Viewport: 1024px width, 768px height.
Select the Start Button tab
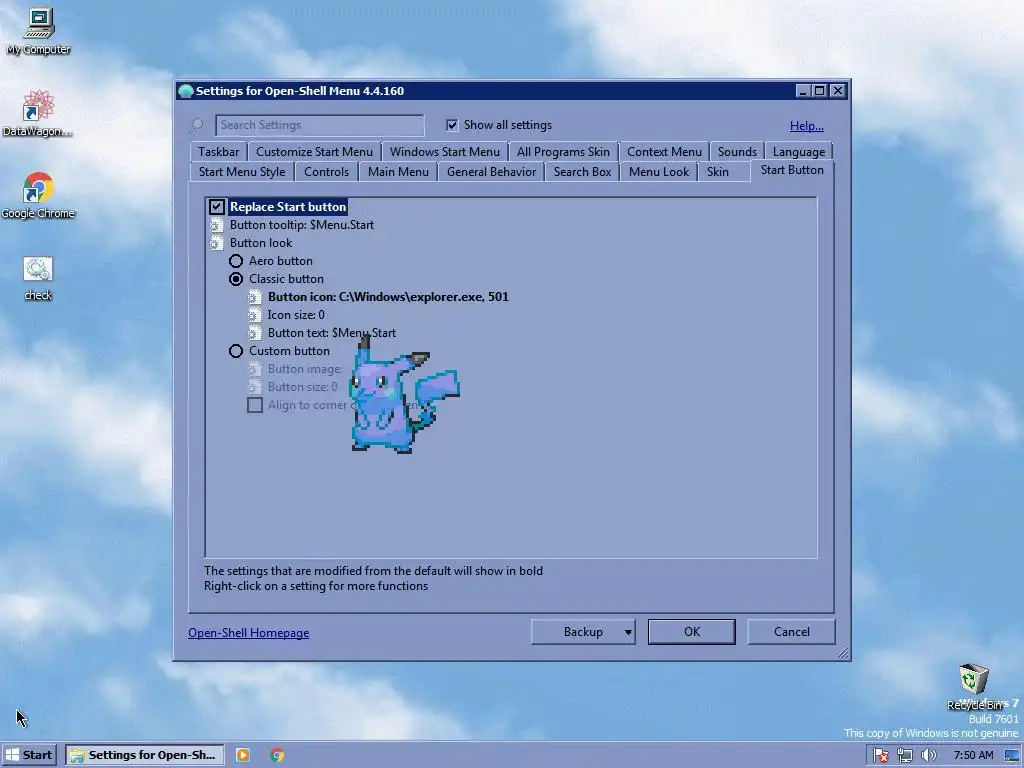click(x=792, y=170)
